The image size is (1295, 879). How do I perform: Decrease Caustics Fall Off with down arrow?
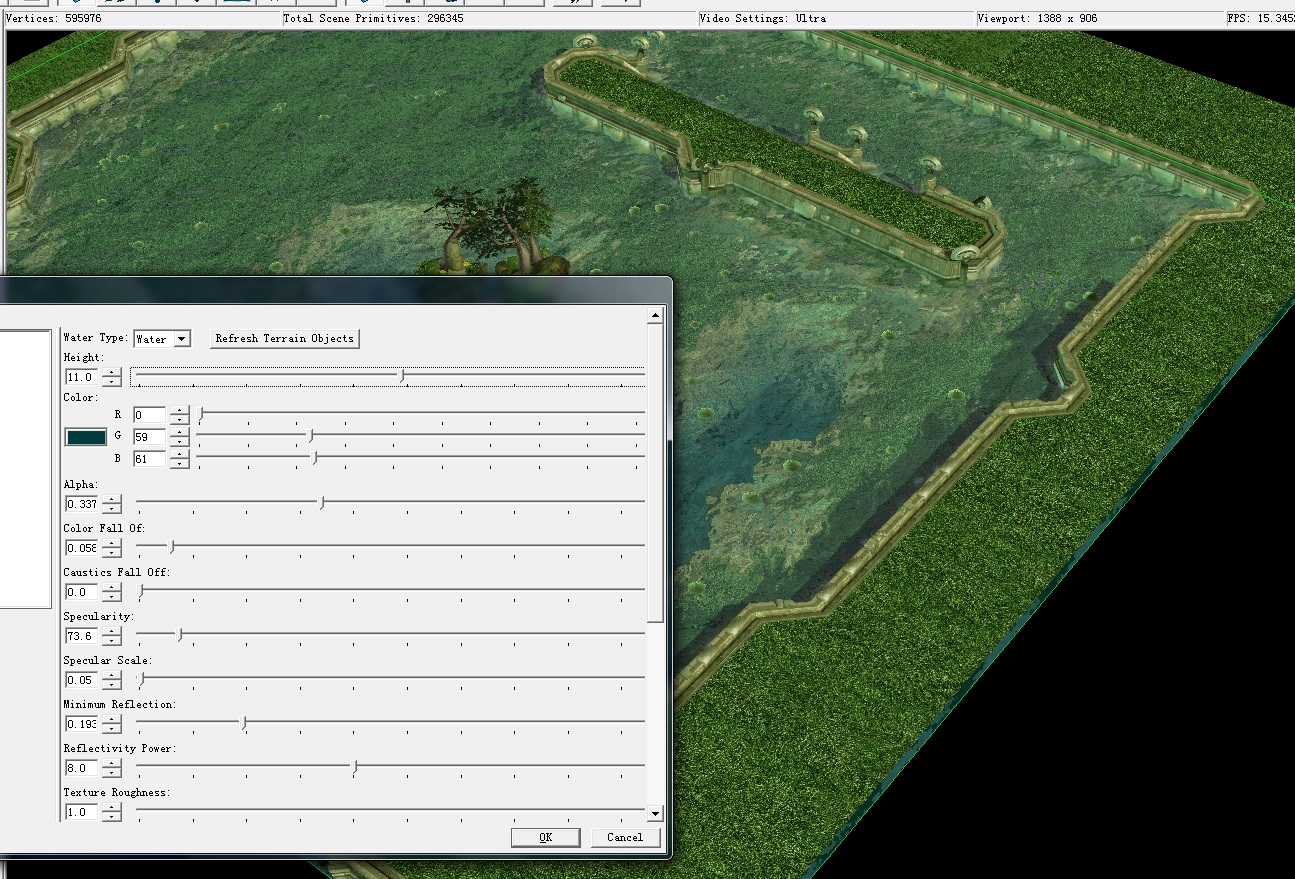[x=112, y=597]
